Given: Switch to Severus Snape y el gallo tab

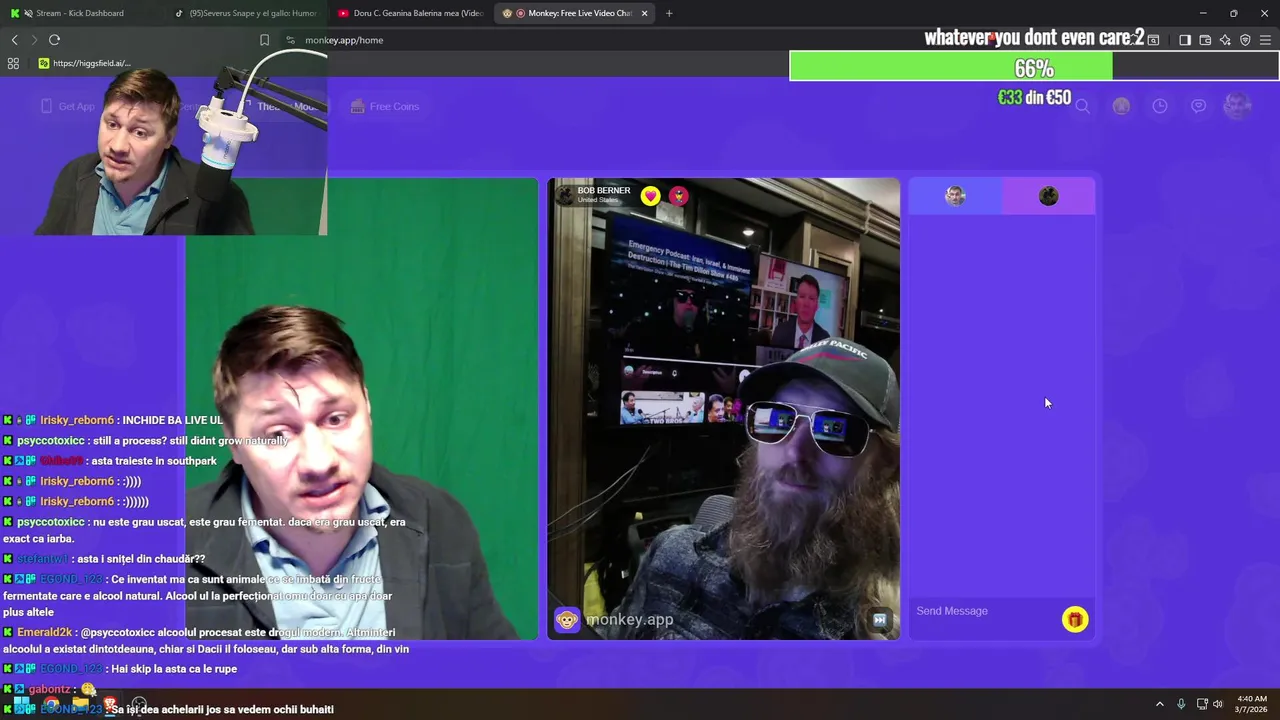Looking at the screenshot, I should pyautogui.click(x=245, y=13).
